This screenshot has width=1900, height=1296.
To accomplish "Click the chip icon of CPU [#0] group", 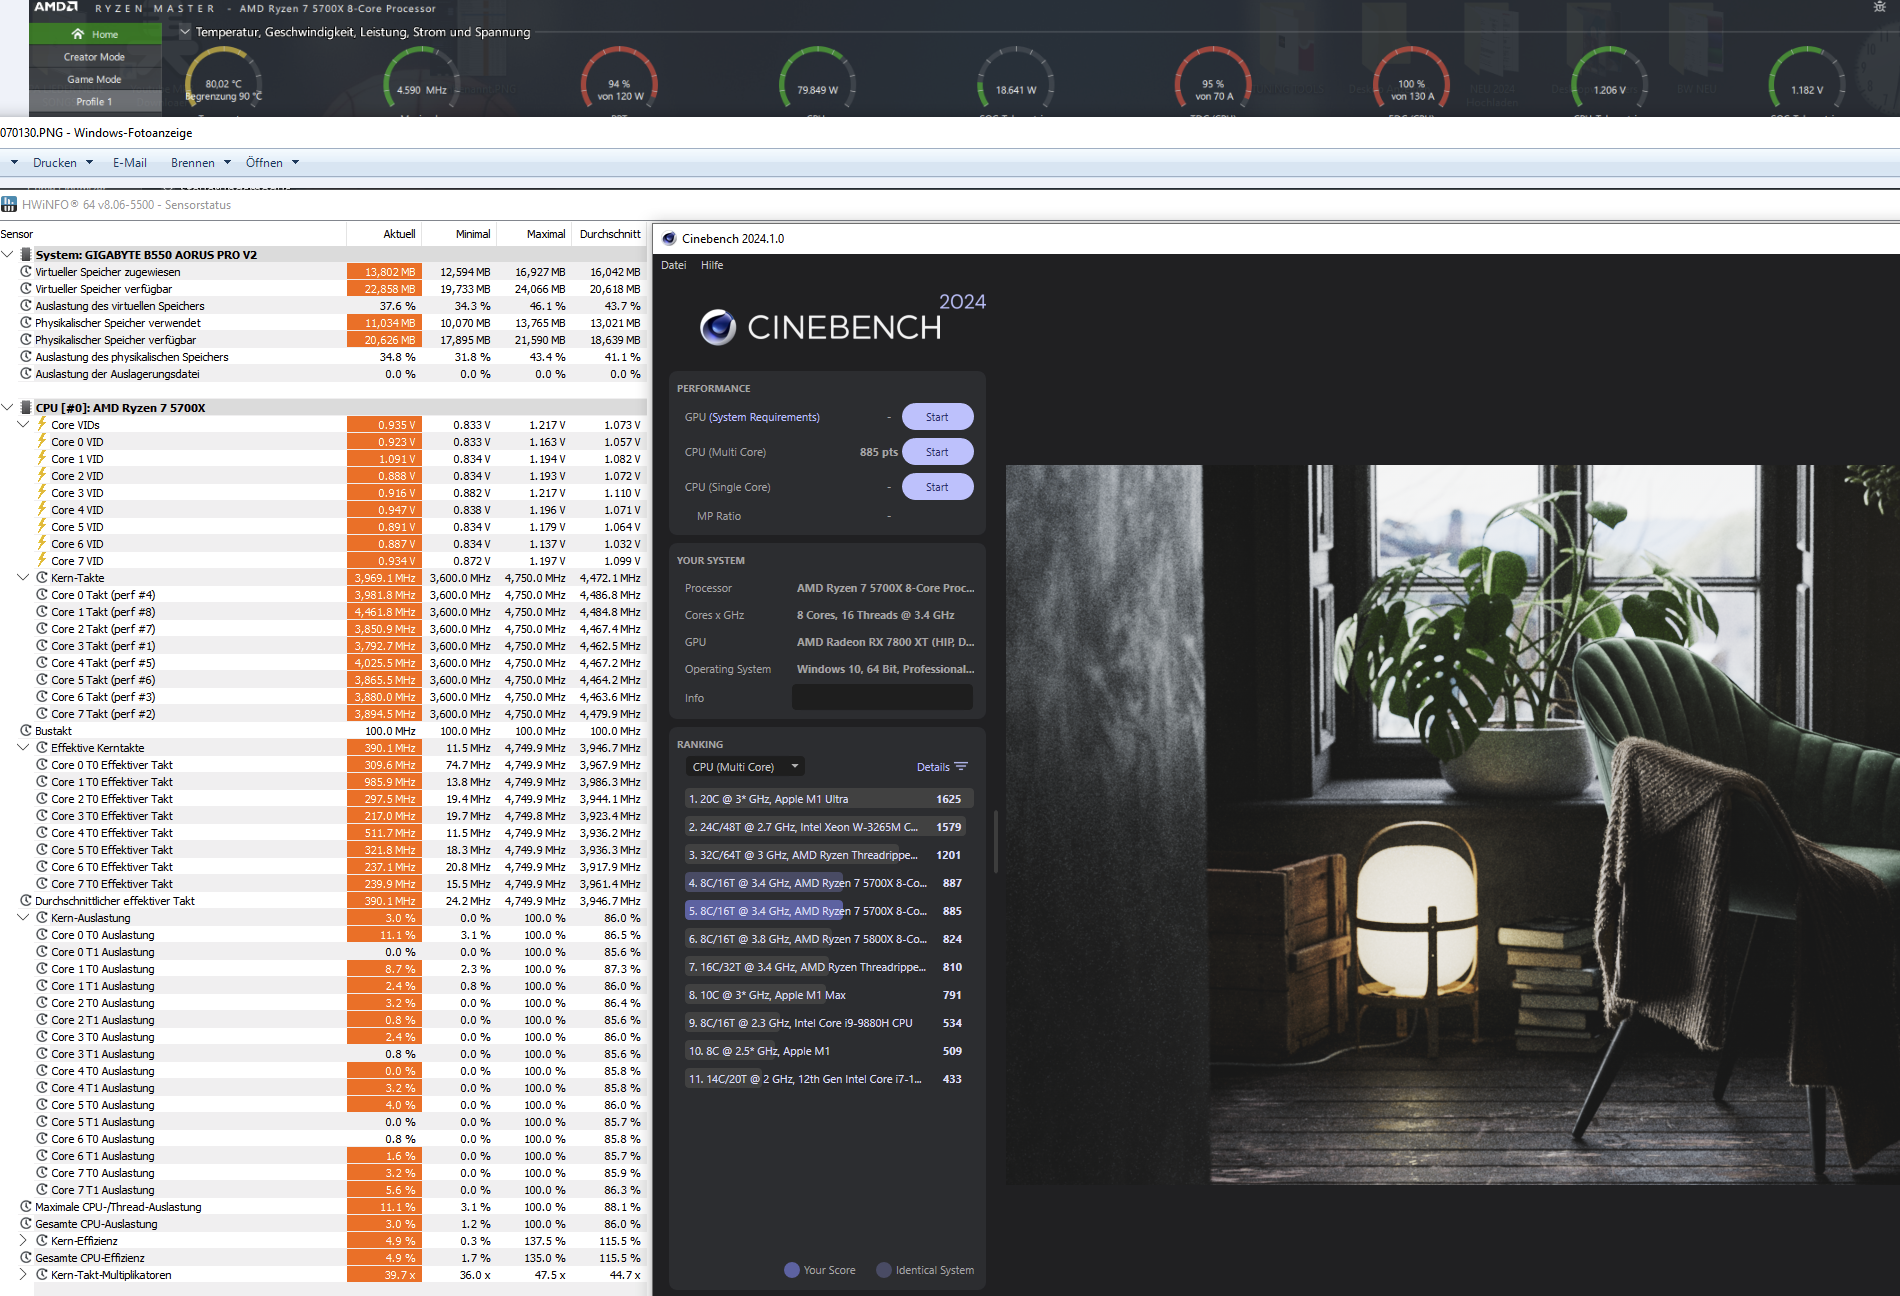I will pos(26,408).
